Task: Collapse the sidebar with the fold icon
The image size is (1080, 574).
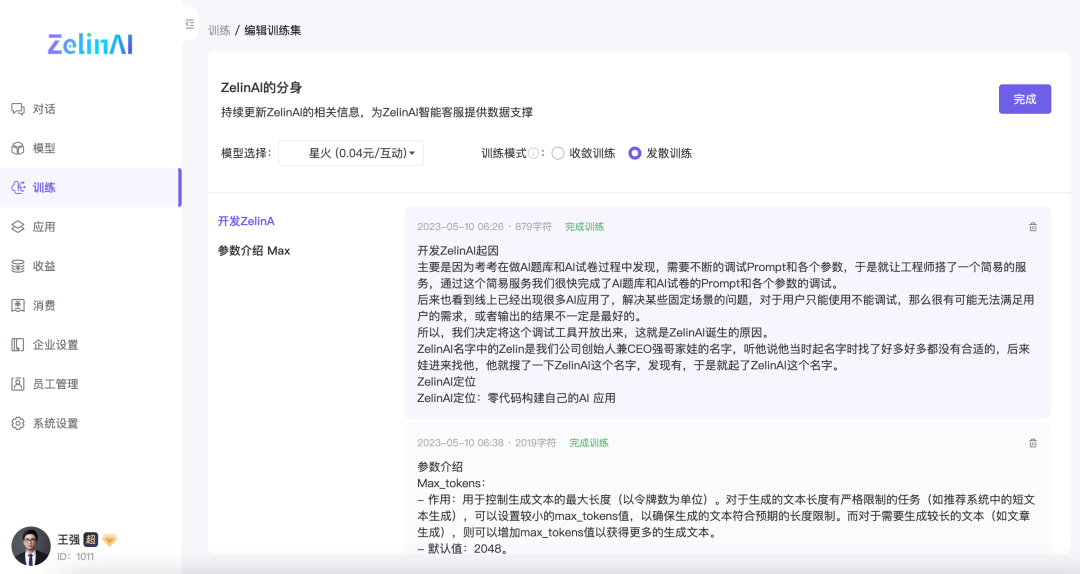Action: pos(189,24)
